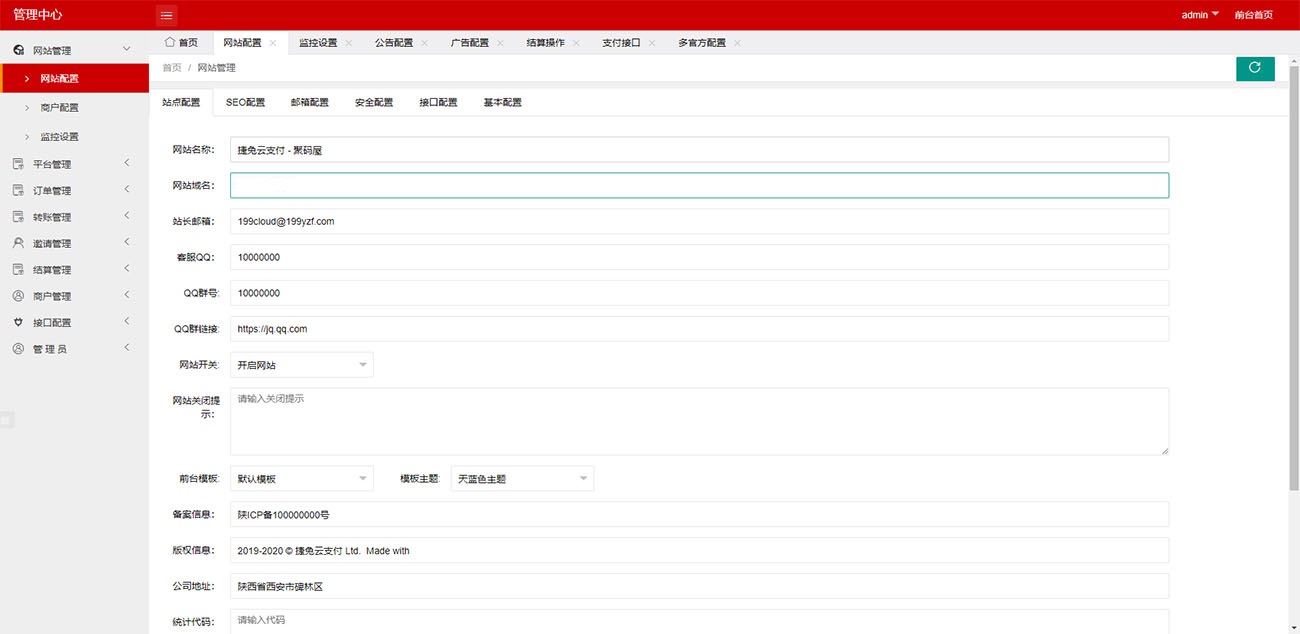The height and width of the screenshot is (634, 1300).
Task: Click the 客服QQ input field
Action: point(699,257)
